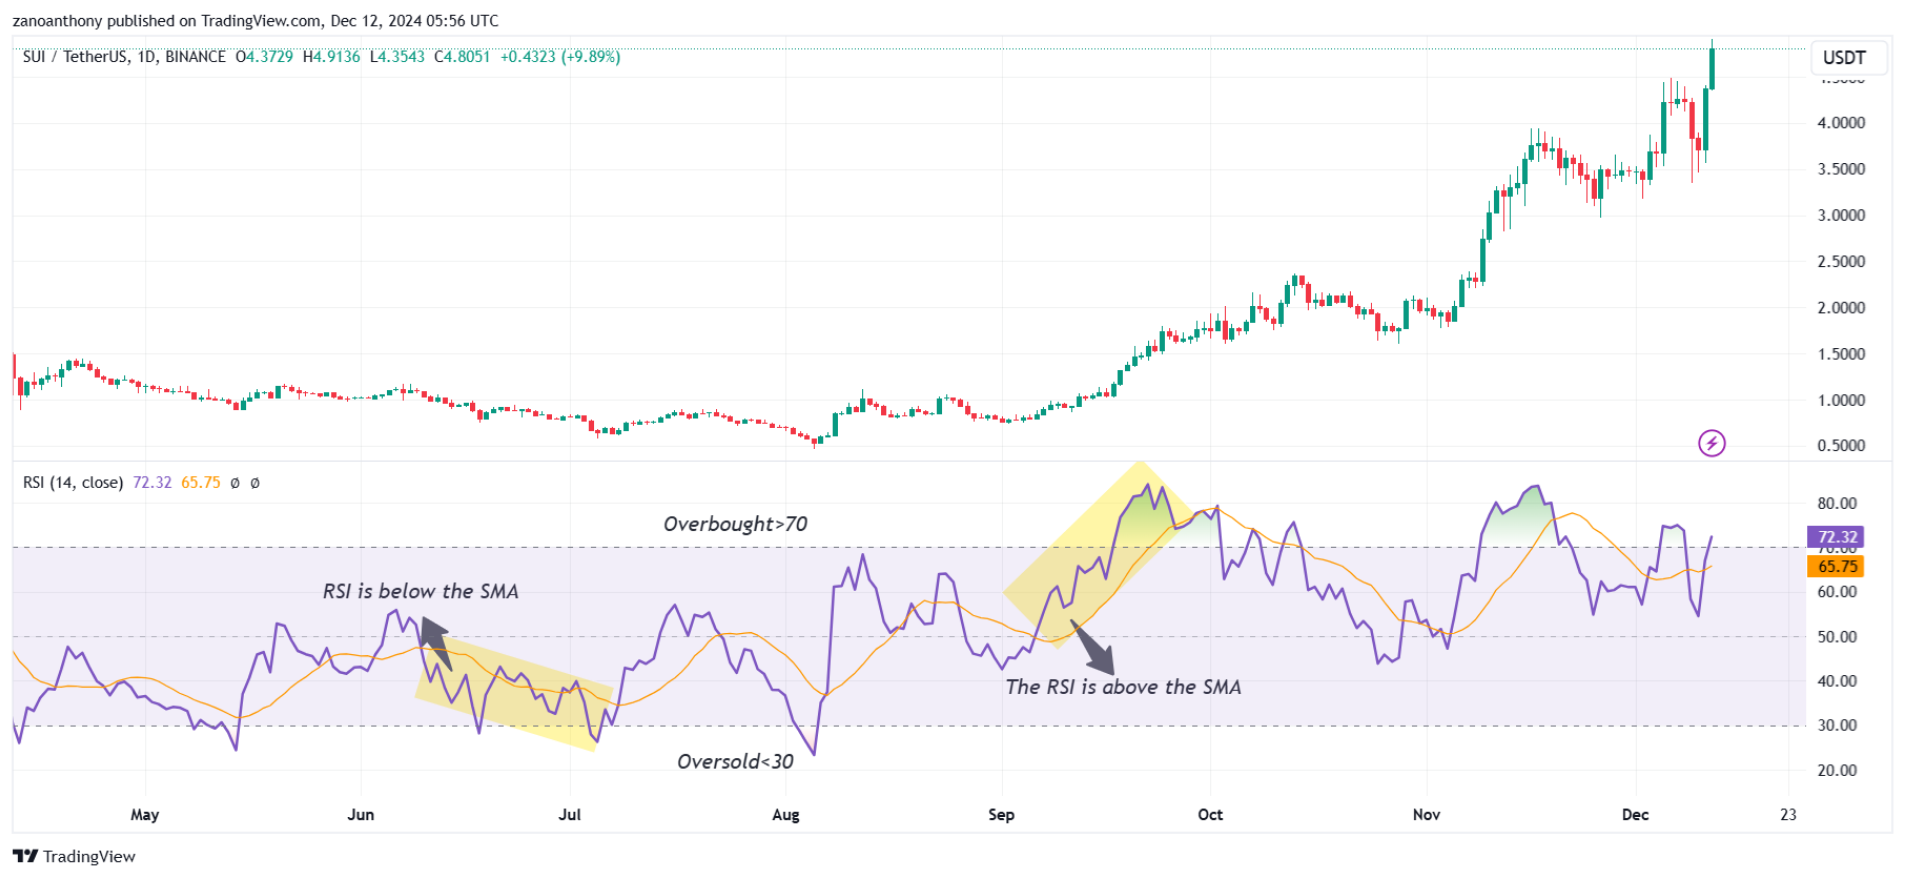
Task: Select the 'RSI is below the SMA' annotation
Action: (x=420, y=591)
